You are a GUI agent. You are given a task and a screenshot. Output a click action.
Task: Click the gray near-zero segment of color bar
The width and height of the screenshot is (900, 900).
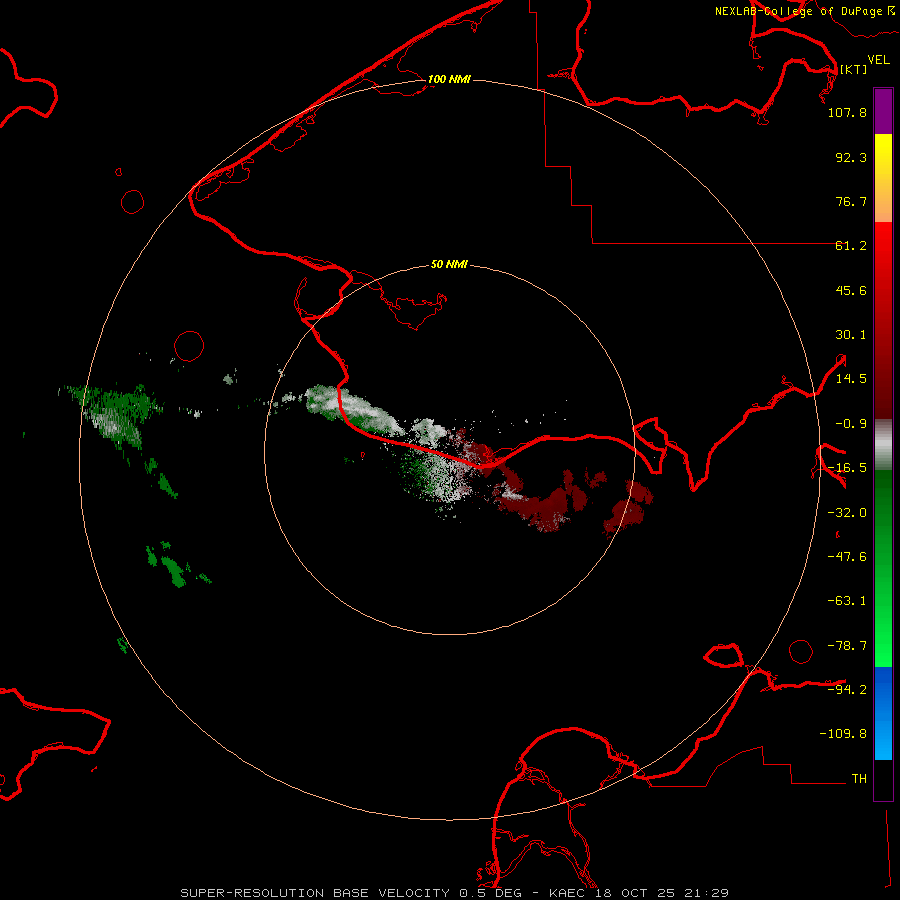[883, 445]
